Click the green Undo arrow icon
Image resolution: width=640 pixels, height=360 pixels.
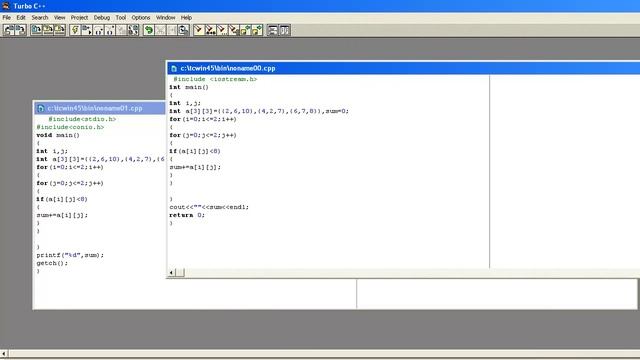[149, 30]
